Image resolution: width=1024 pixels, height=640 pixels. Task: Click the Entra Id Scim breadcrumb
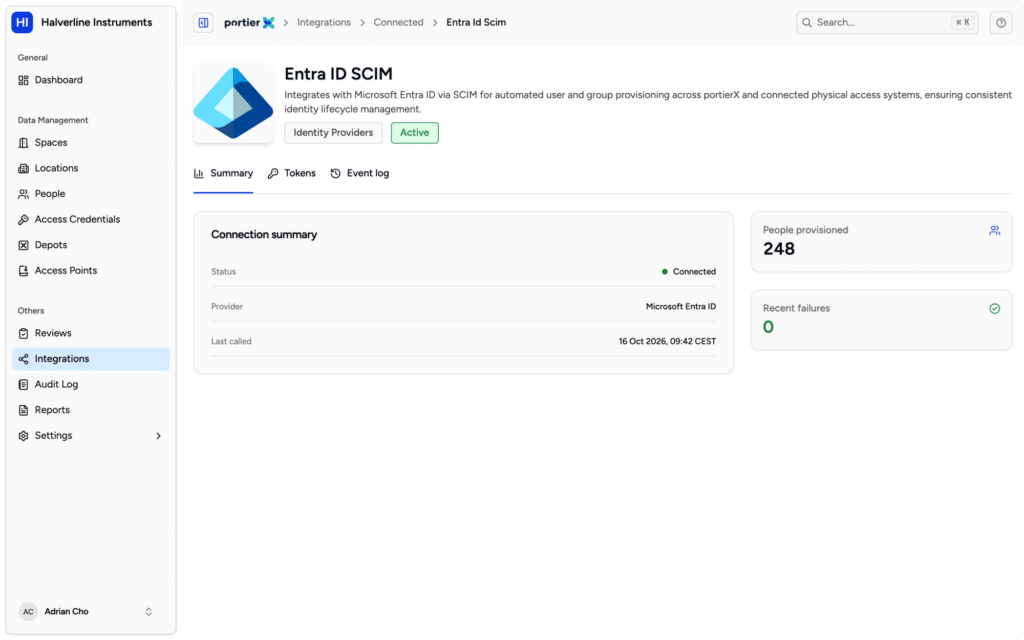click(476, 22)
